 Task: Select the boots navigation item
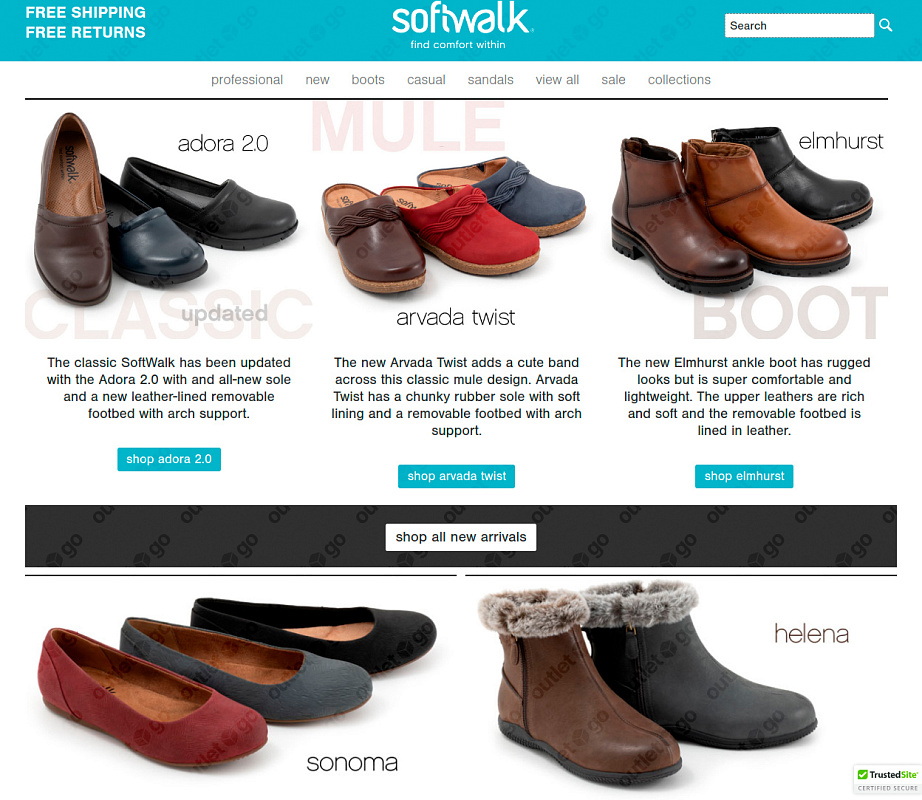[368, 80]
